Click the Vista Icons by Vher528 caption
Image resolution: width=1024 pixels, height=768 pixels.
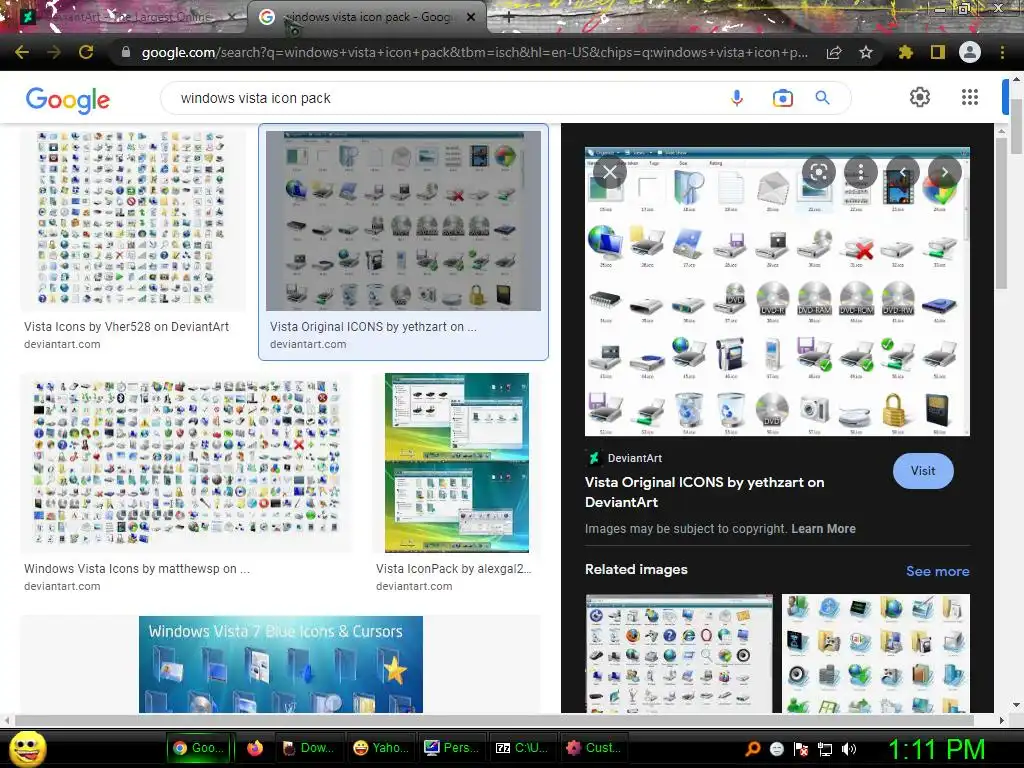point(126,327)
